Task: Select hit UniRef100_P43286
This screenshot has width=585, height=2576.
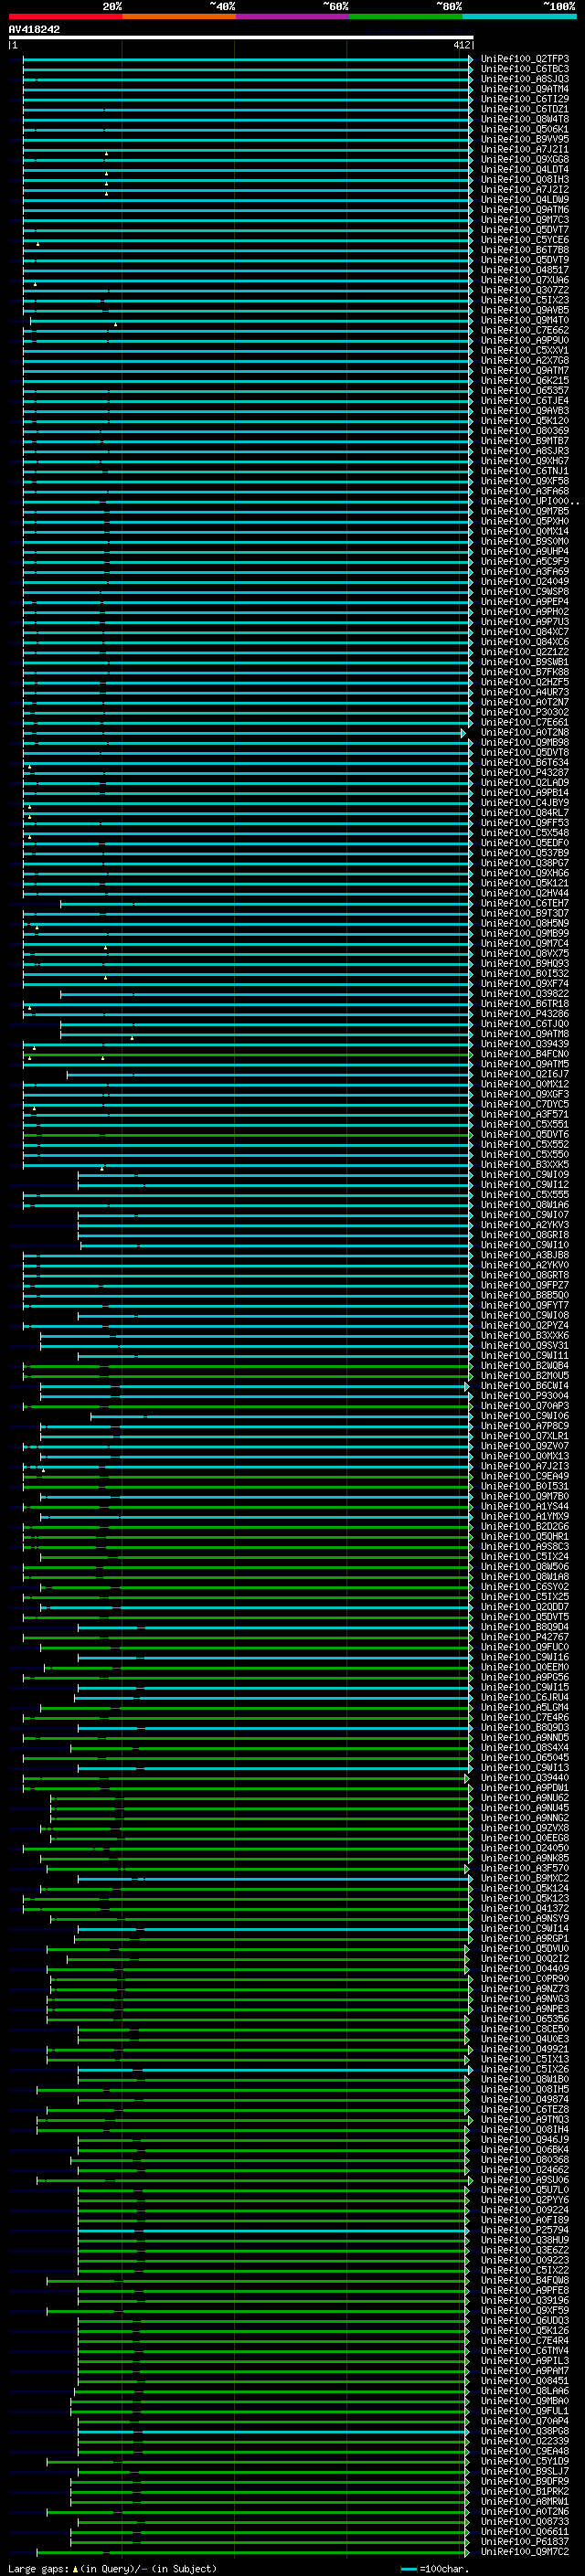Action: click(x=525, y=1013)
